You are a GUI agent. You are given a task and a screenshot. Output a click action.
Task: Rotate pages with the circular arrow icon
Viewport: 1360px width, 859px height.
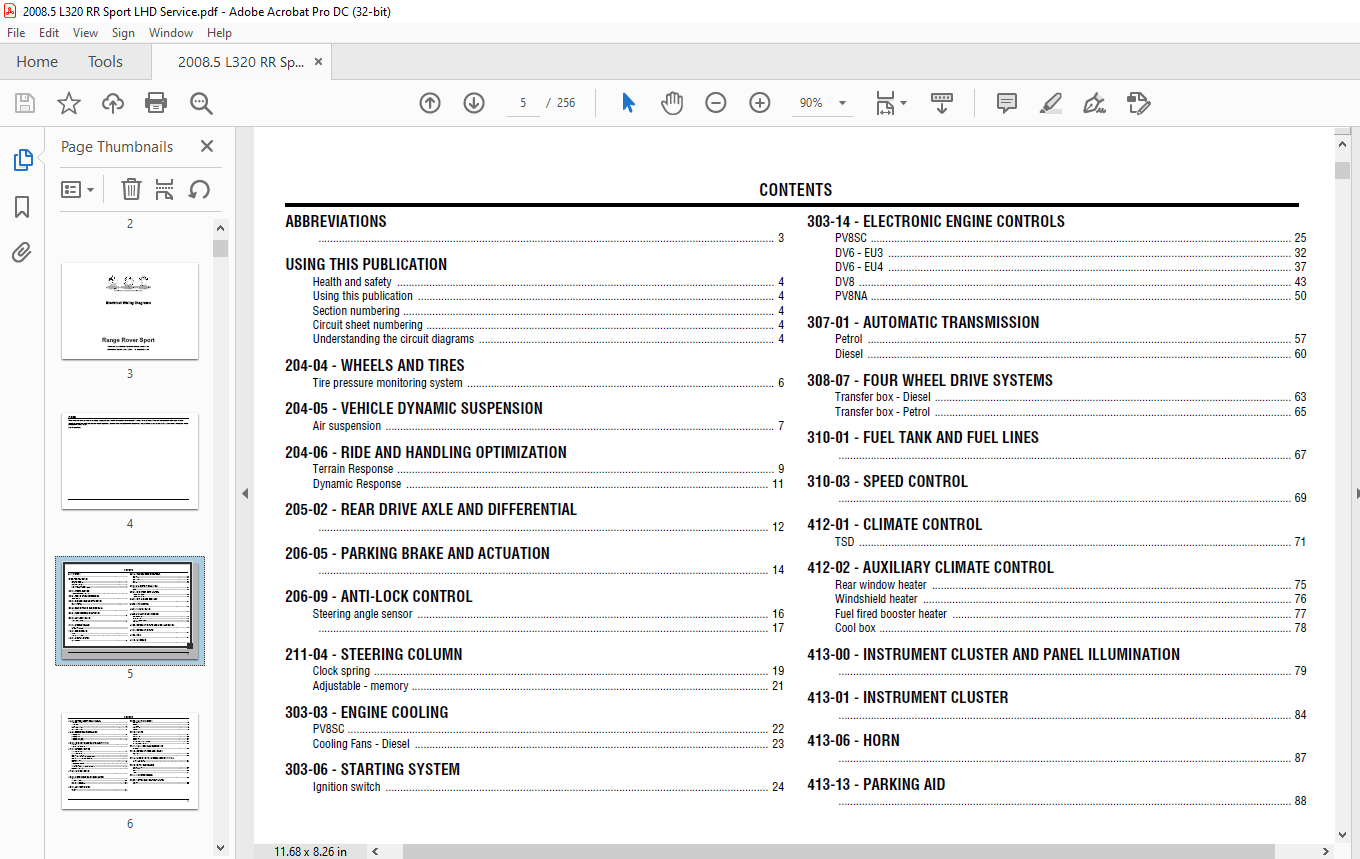point(199,189)
